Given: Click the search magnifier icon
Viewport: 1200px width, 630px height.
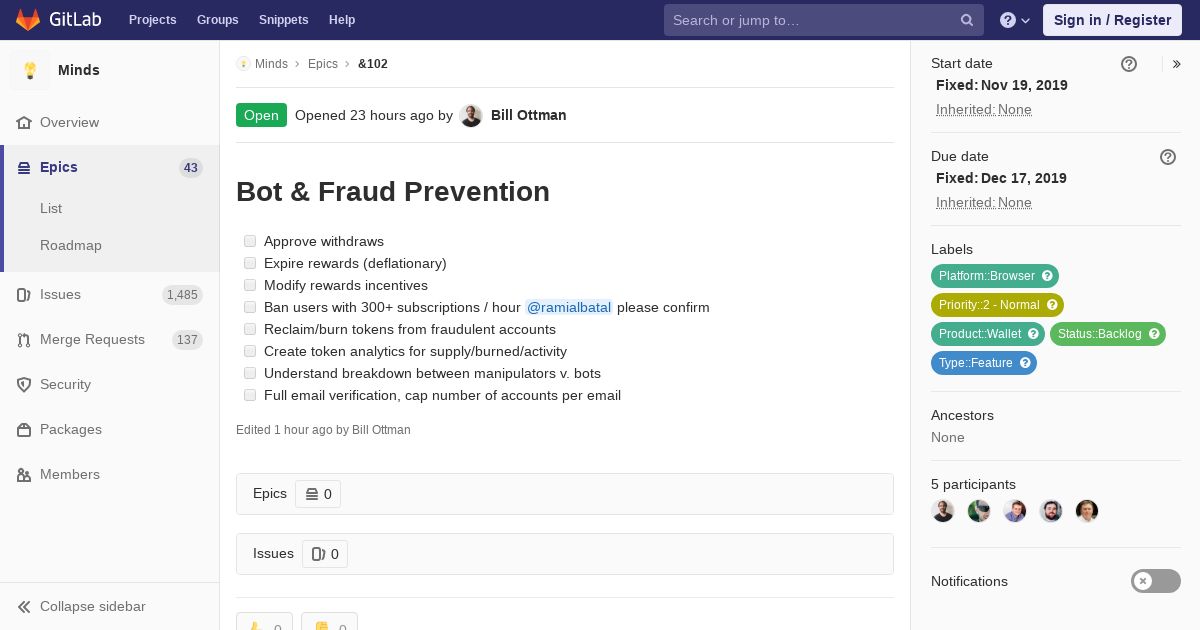Looking at the screenshot, I should pyautogui.click(x=967, y=20).
